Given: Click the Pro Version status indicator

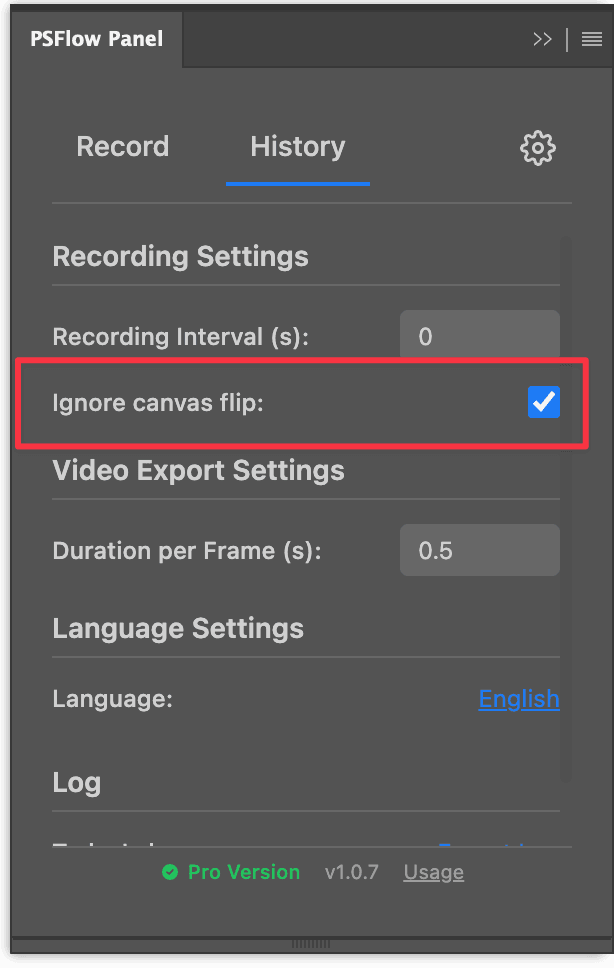Looking at the screenshot, I should 230,872.
